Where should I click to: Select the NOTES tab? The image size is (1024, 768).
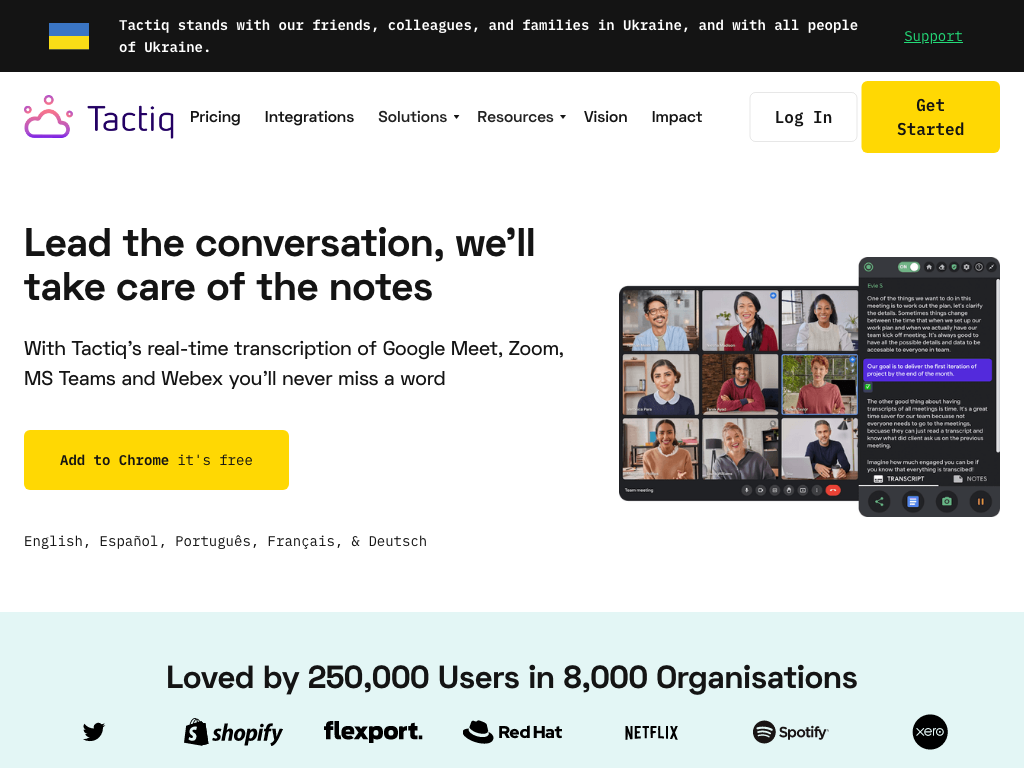(x=970, y=479)
